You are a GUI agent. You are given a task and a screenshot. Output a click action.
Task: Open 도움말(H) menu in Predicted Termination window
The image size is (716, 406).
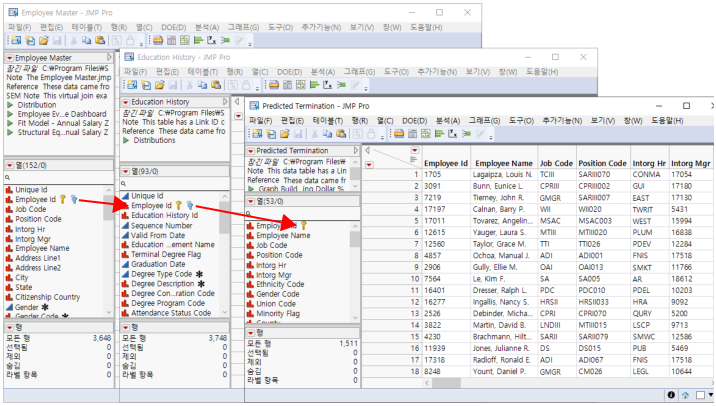click(x=667, y=121)
